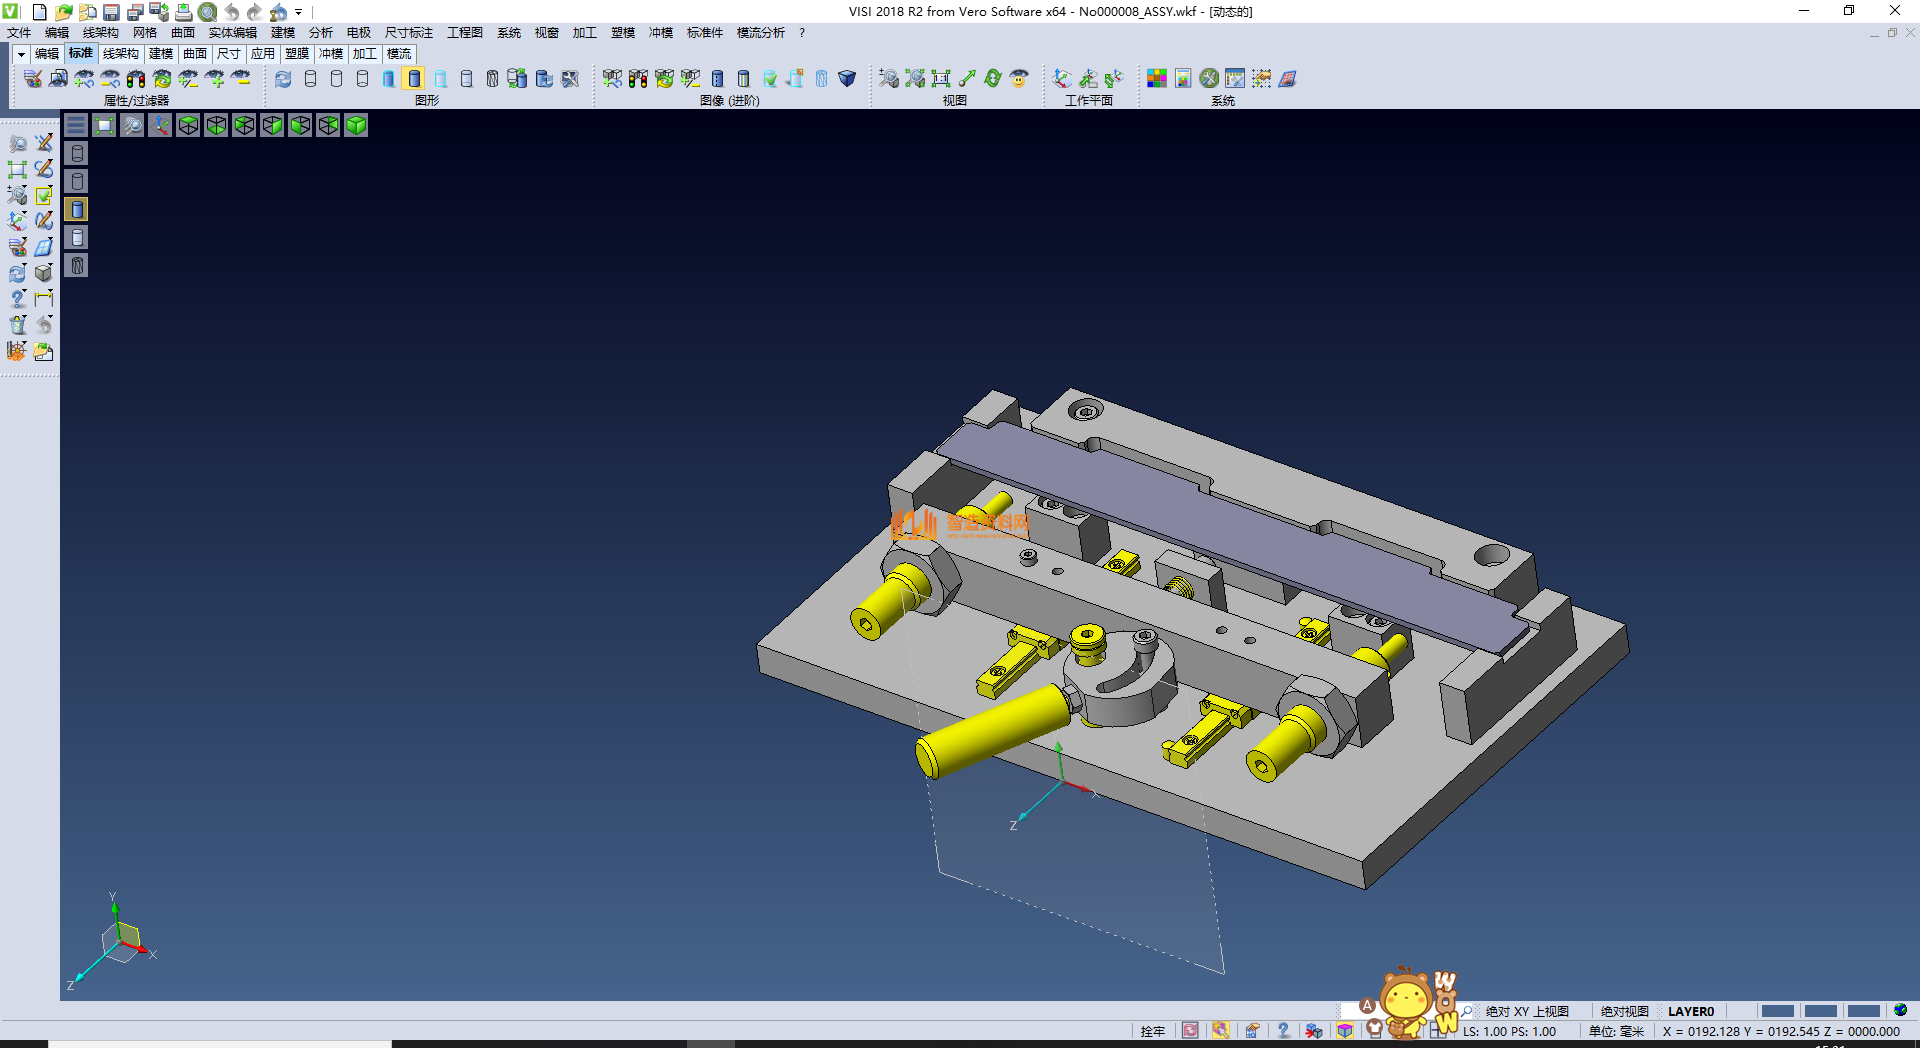Open the color palette grid icon
The width and height of the screenshot is (1920, 1048).
tap(1157, 79)
